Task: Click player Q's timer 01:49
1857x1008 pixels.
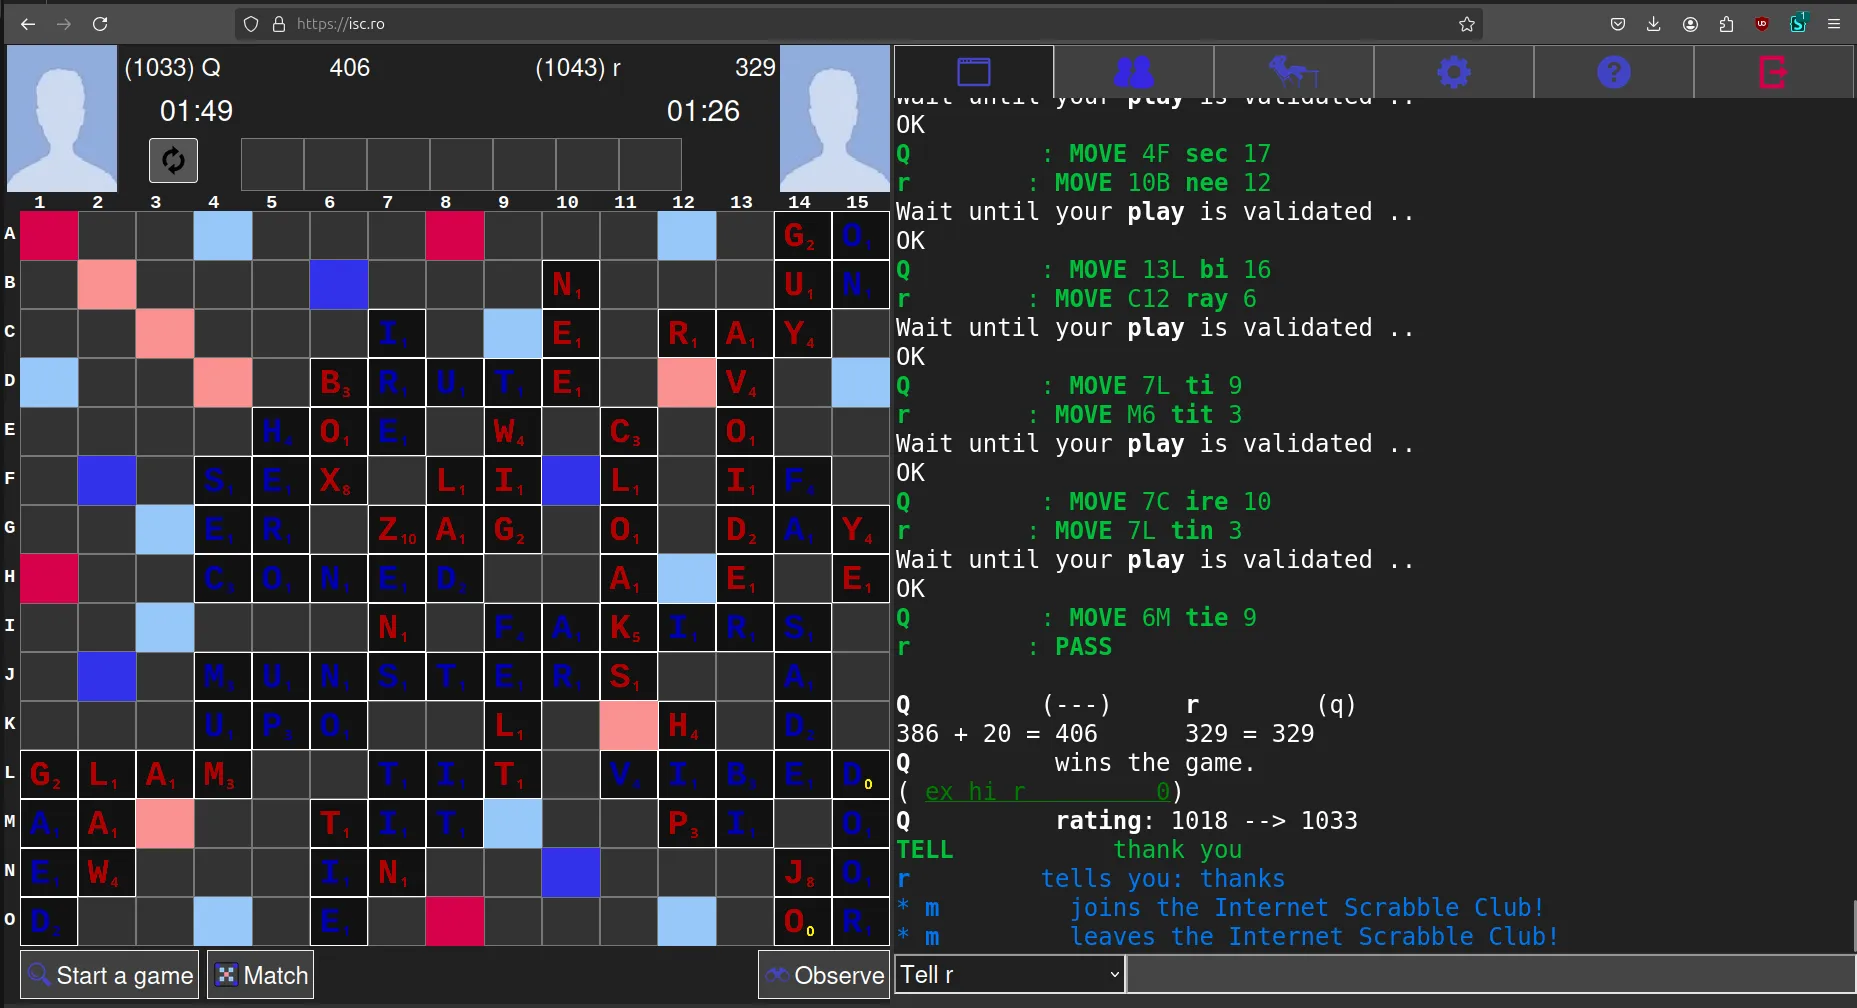Action: (x=196, y=111)
